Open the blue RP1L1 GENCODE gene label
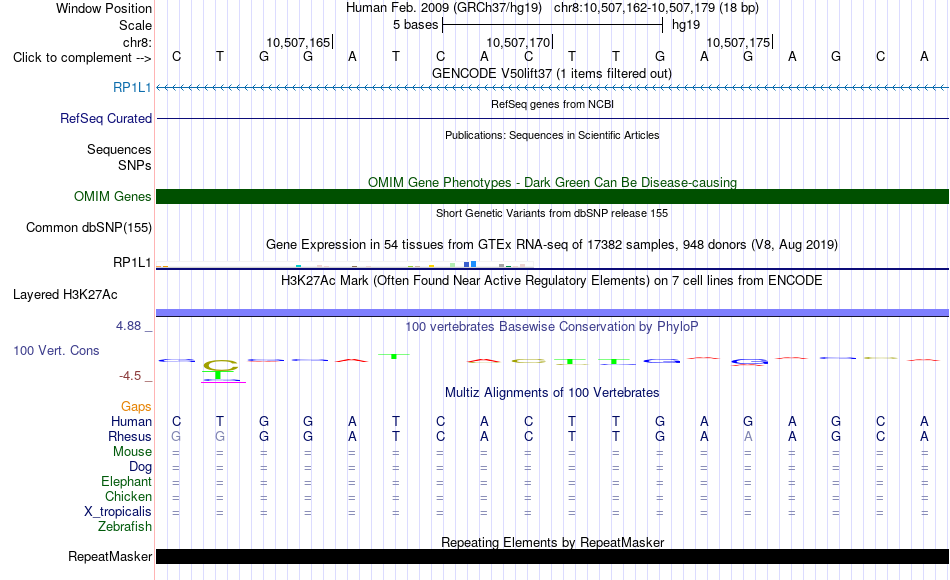The height and width of the screenshot is (580, 950). 132,87
